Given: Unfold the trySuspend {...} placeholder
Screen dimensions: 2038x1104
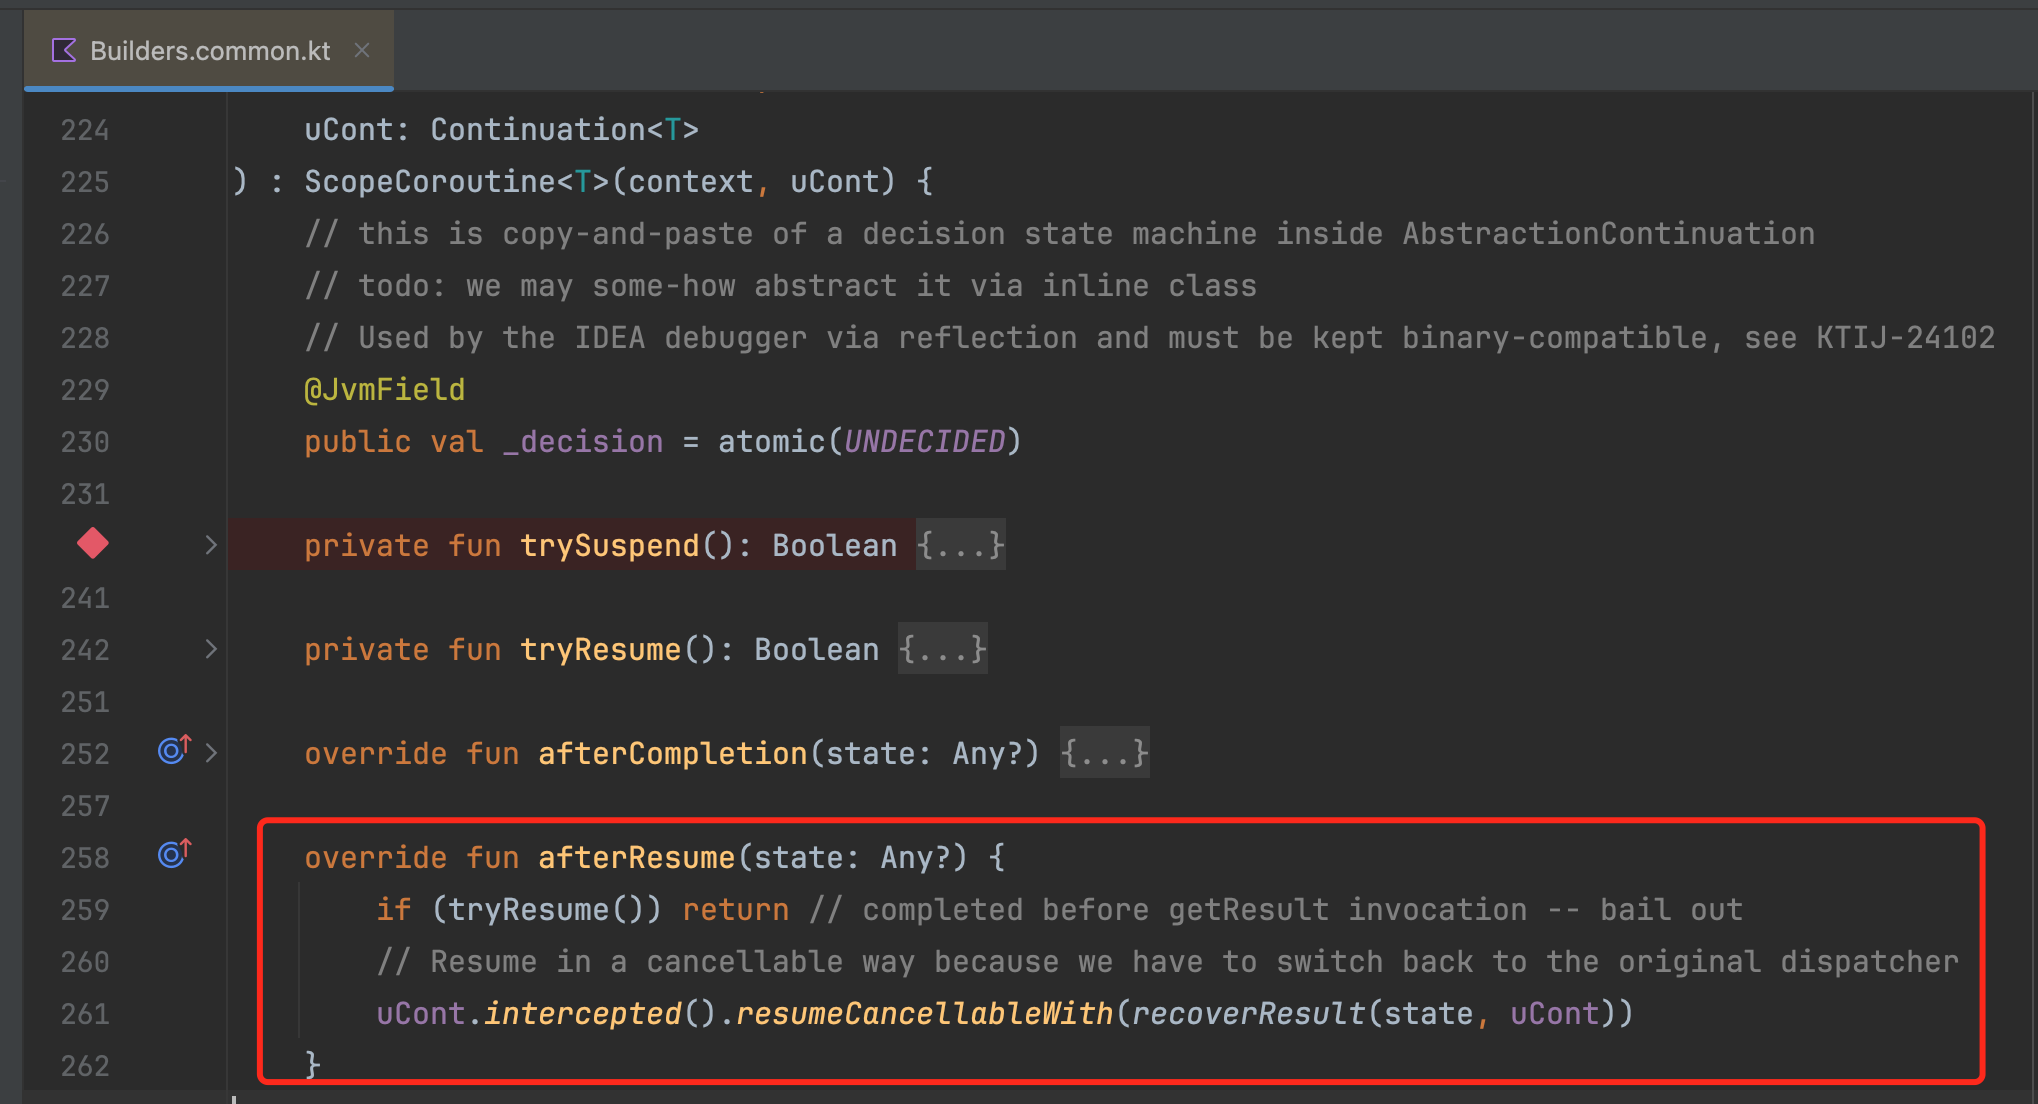Looking at the screenshot, I should click(x=960, y=546).
